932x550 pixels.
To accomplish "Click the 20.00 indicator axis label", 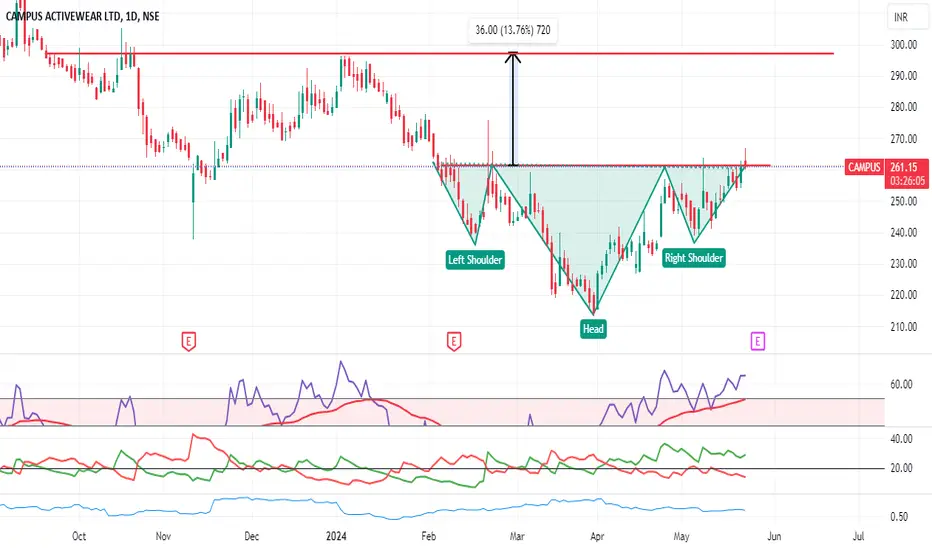I will [x=901, y=468].
